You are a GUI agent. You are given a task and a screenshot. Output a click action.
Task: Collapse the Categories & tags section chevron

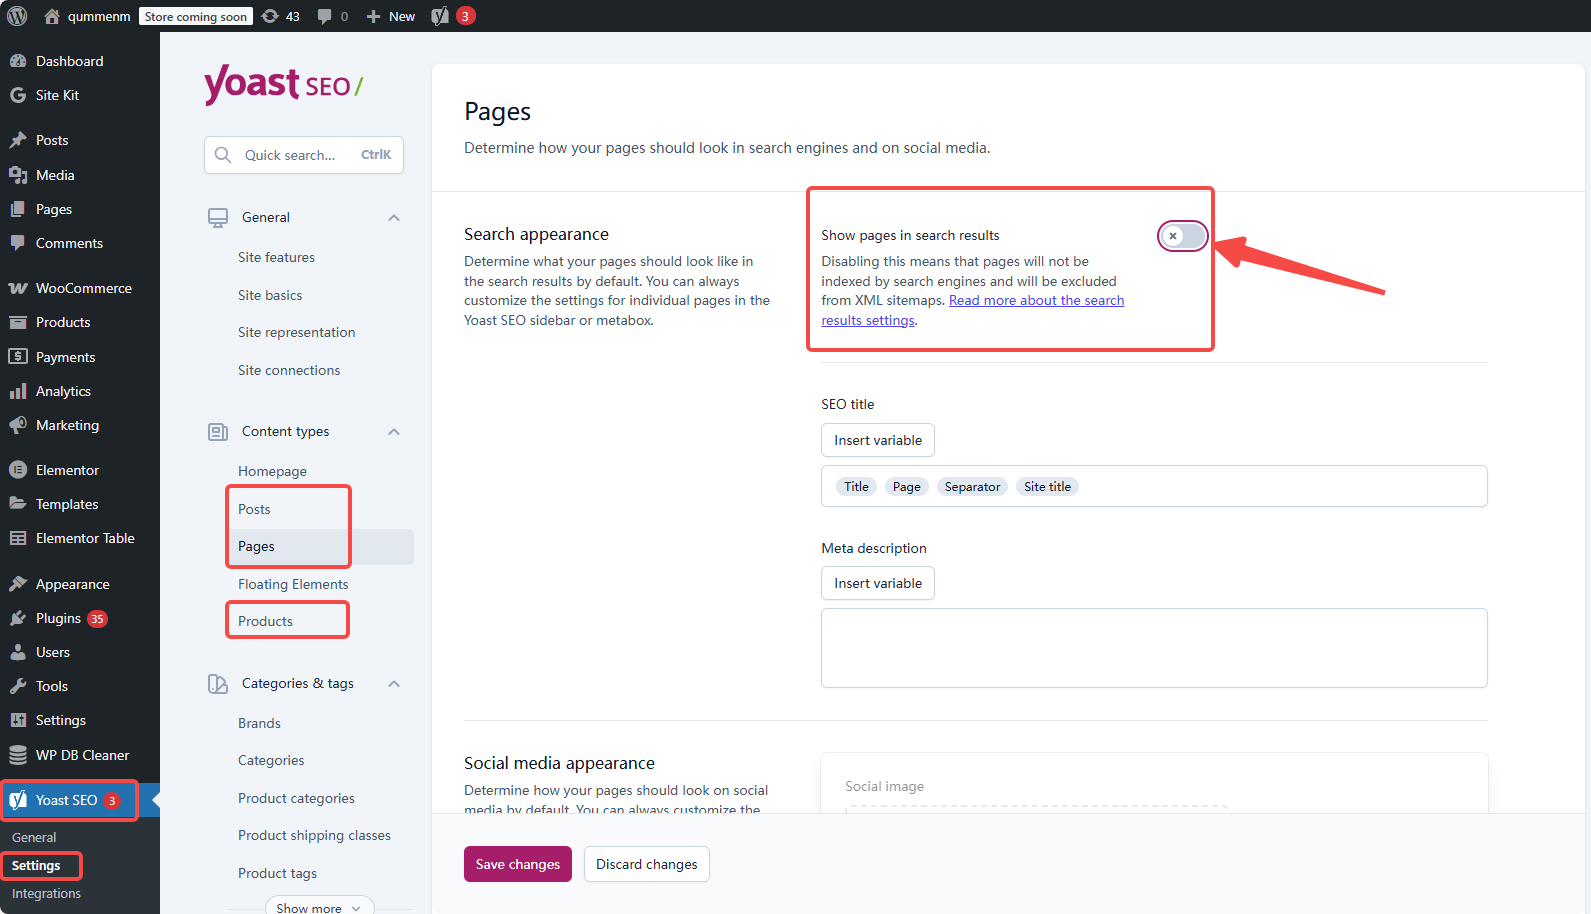[x=394, y=684]
